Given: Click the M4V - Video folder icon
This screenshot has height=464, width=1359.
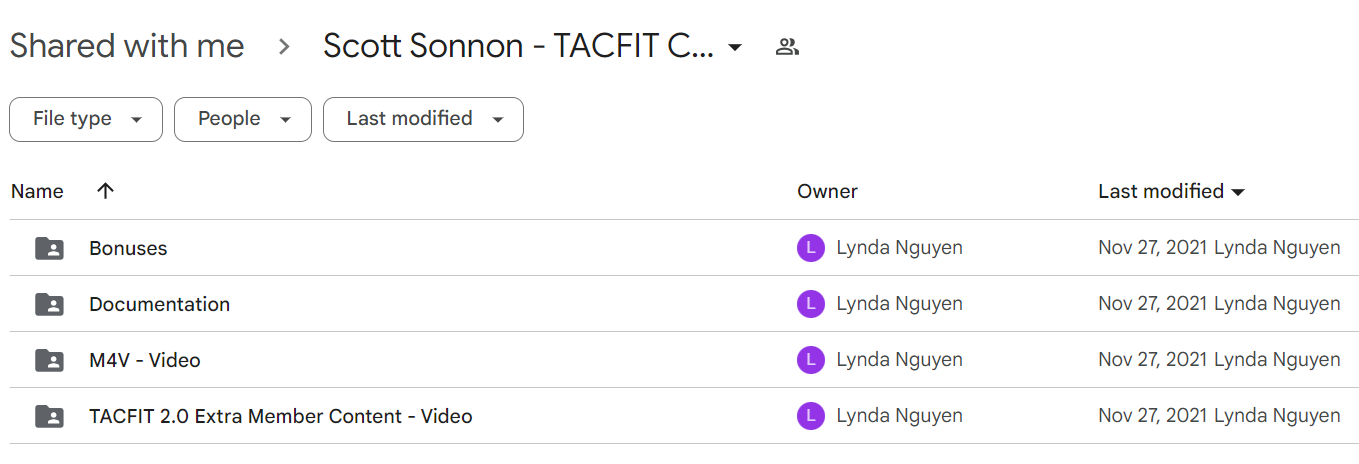Looking at the screenshot, I should click(49, 360).
